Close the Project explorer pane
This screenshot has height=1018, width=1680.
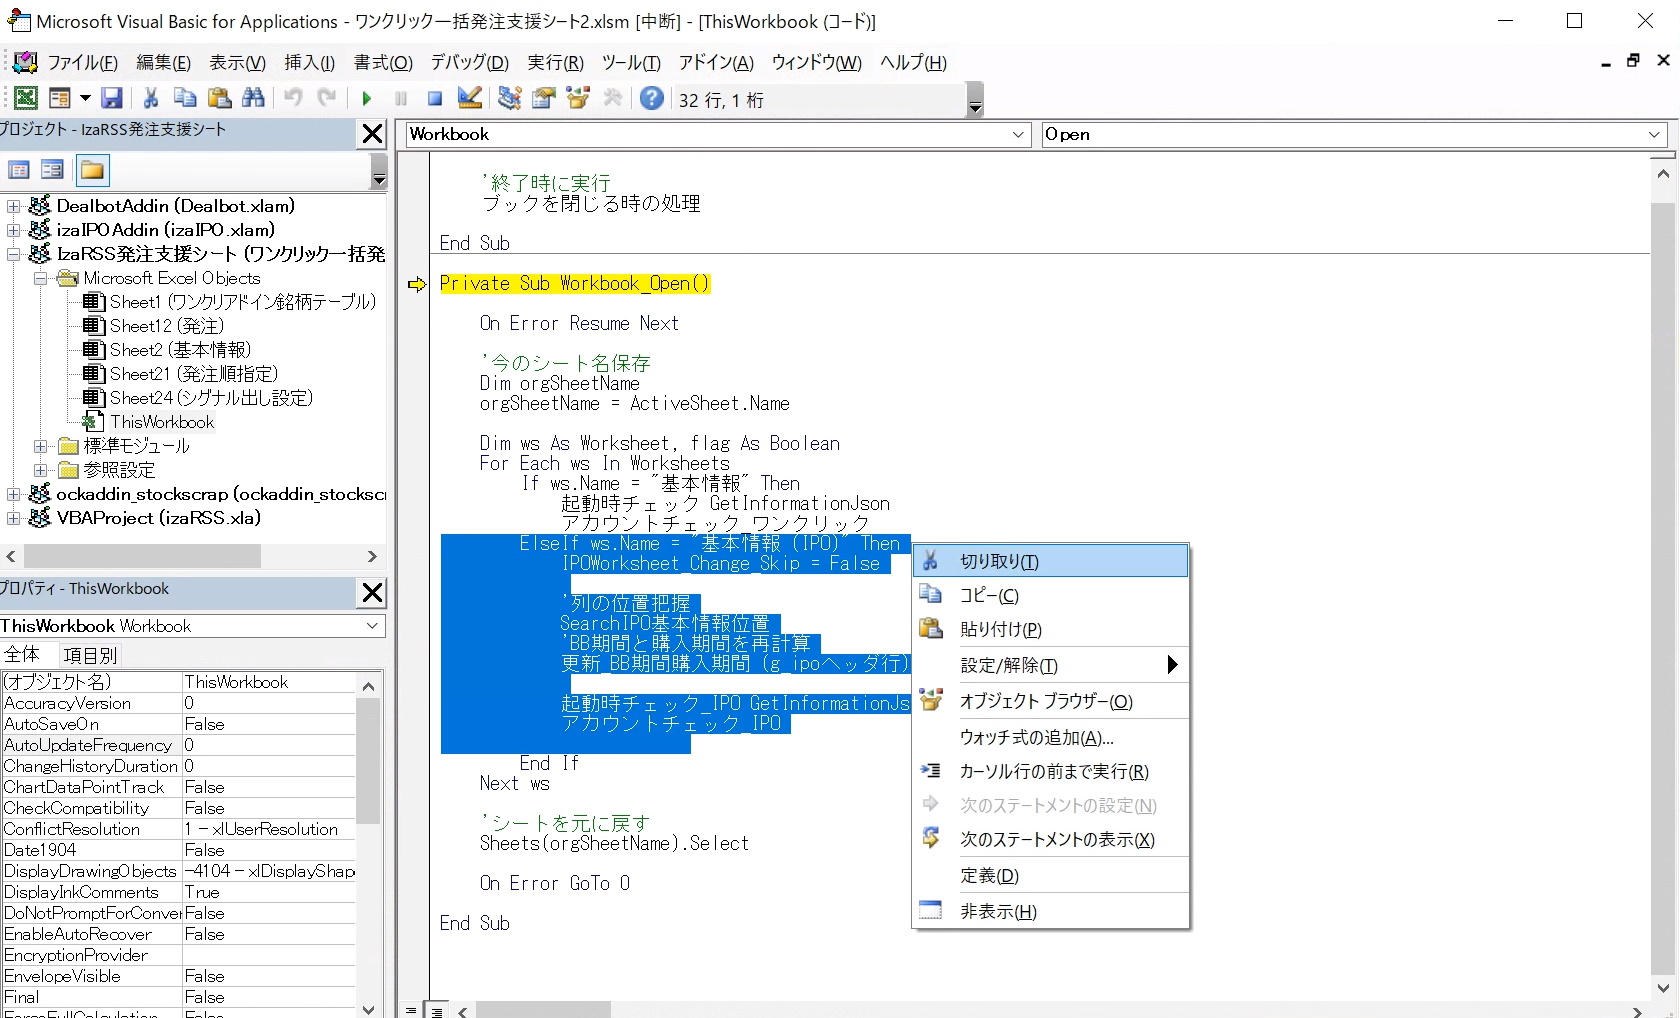click(372, 134)
